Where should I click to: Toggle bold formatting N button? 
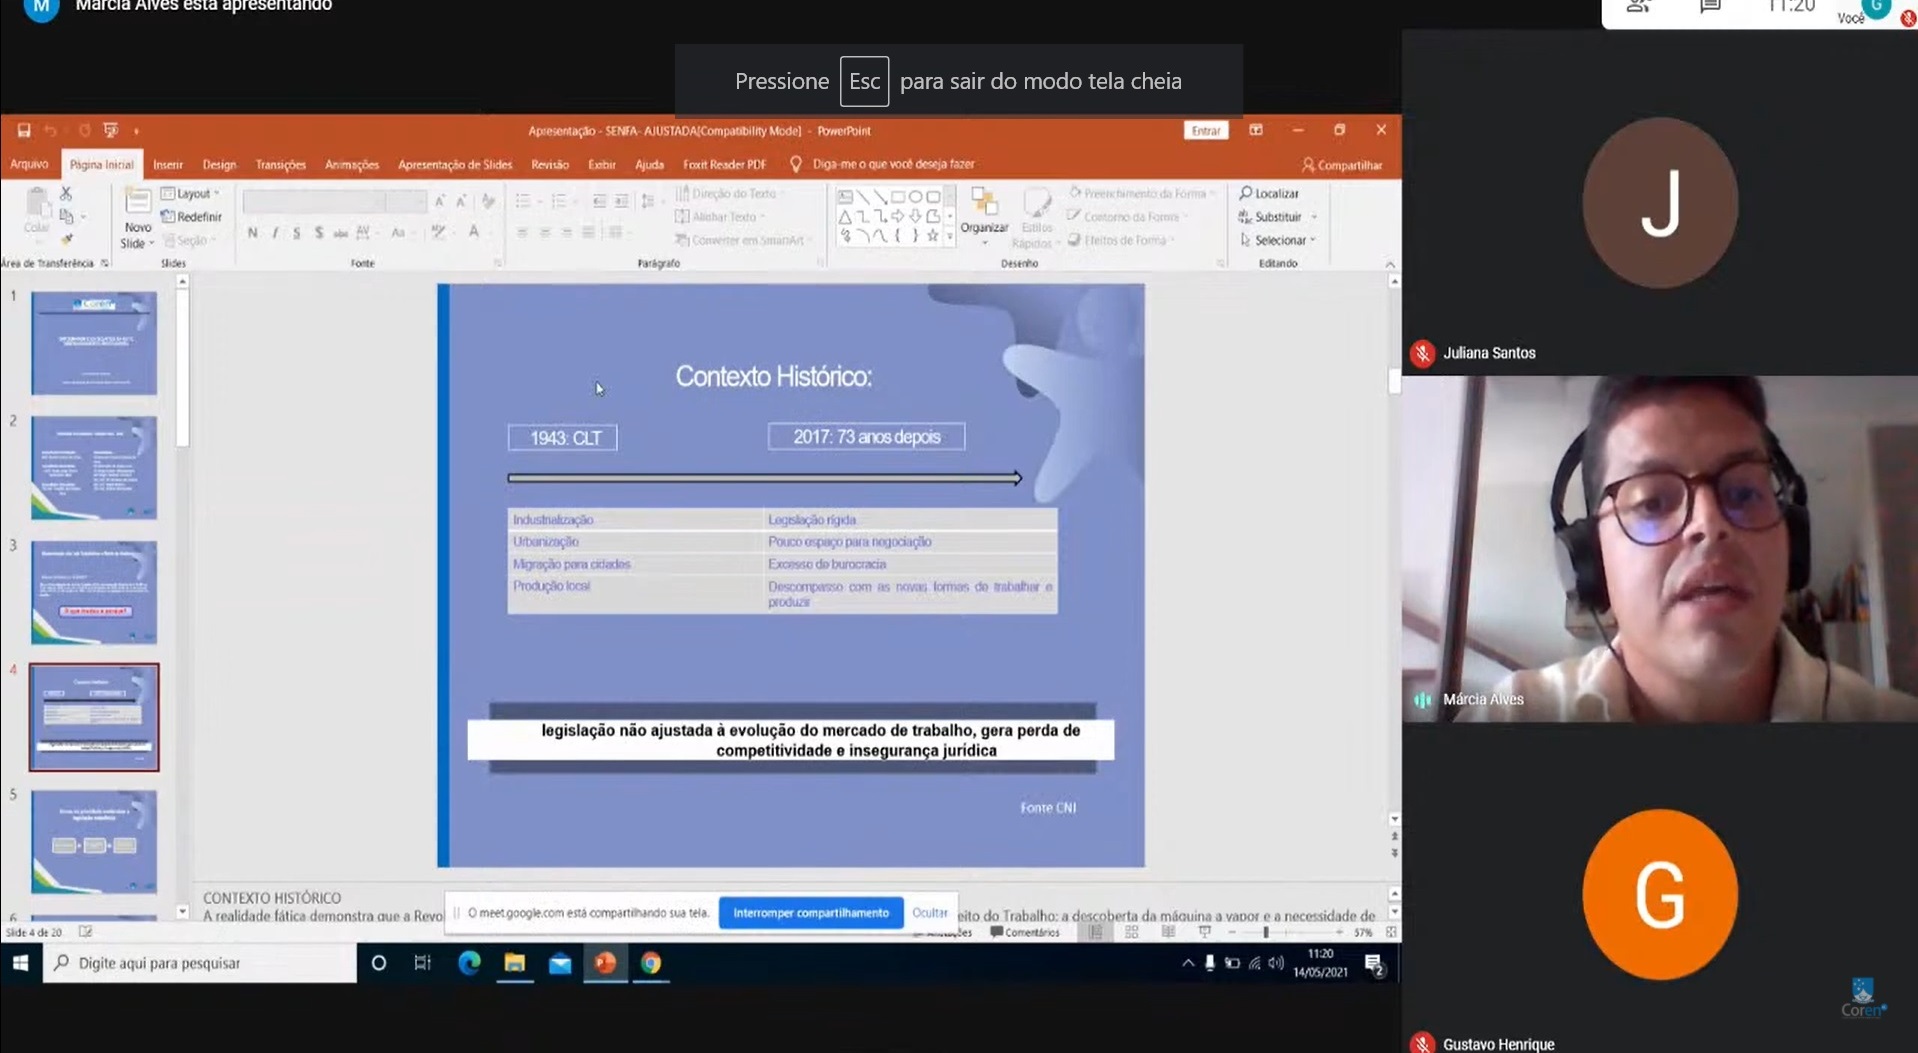(252, 233)
